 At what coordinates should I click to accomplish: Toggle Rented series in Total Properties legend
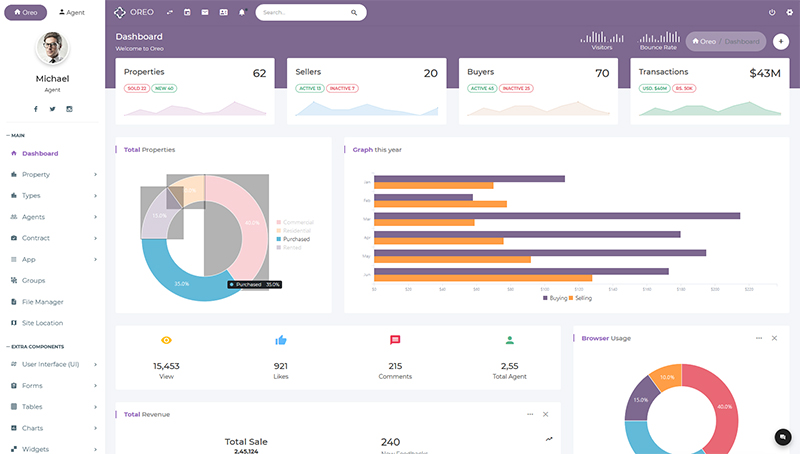coord(292,247)
